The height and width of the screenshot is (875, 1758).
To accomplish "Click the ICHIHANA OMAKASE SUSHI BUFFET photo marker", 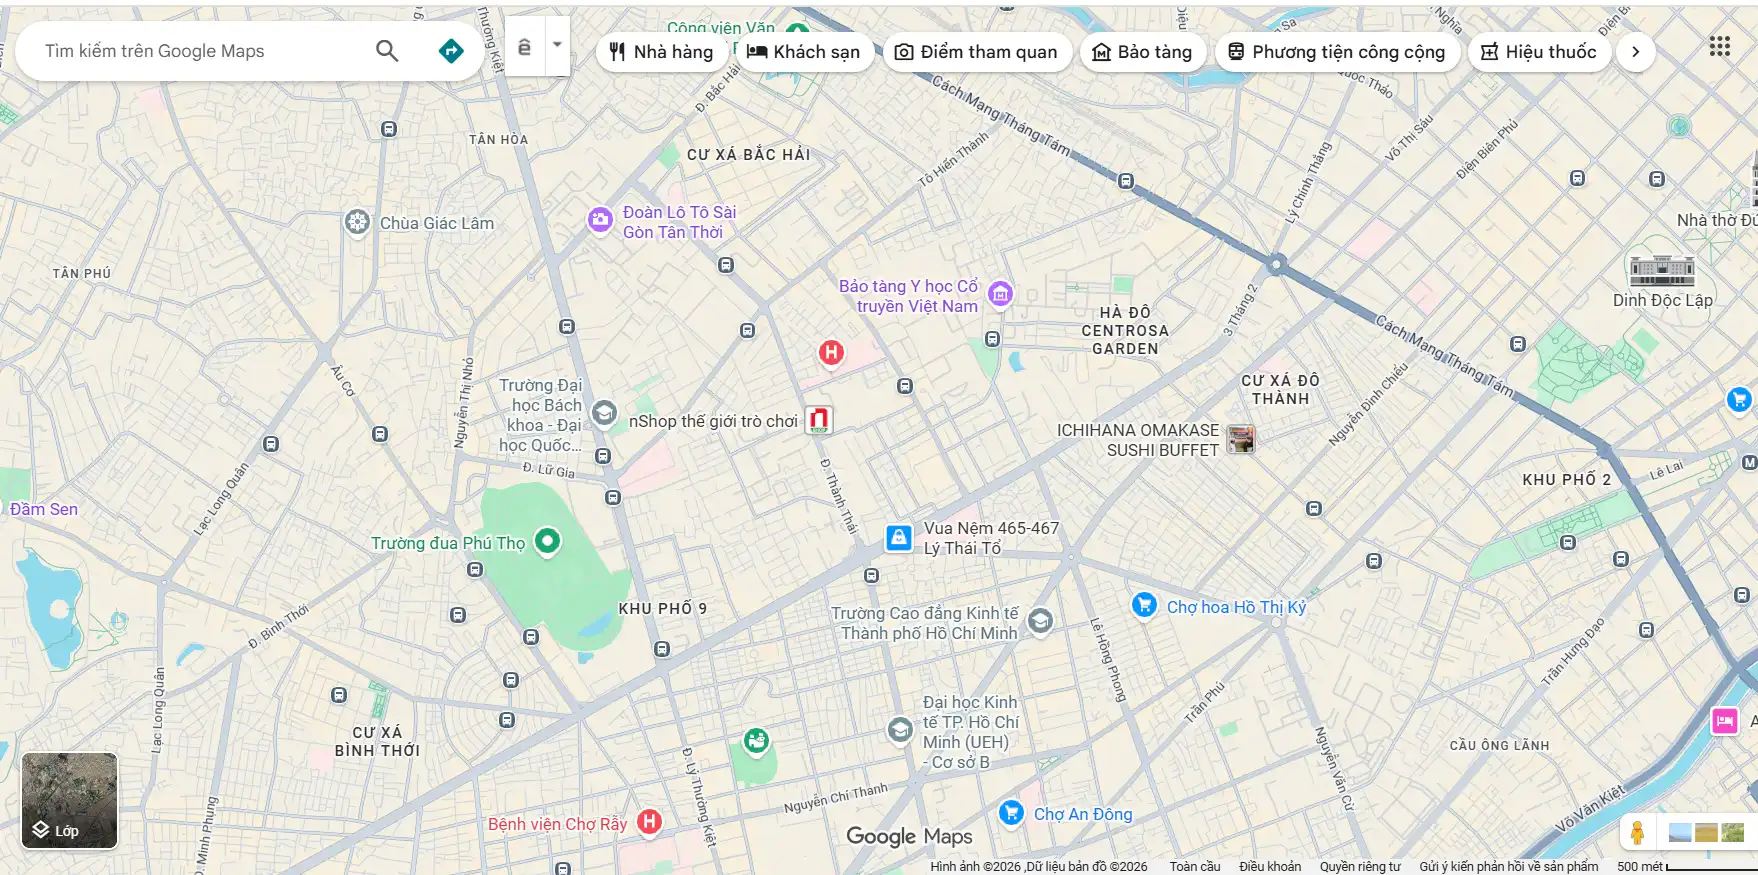I will pos(1241,439).
